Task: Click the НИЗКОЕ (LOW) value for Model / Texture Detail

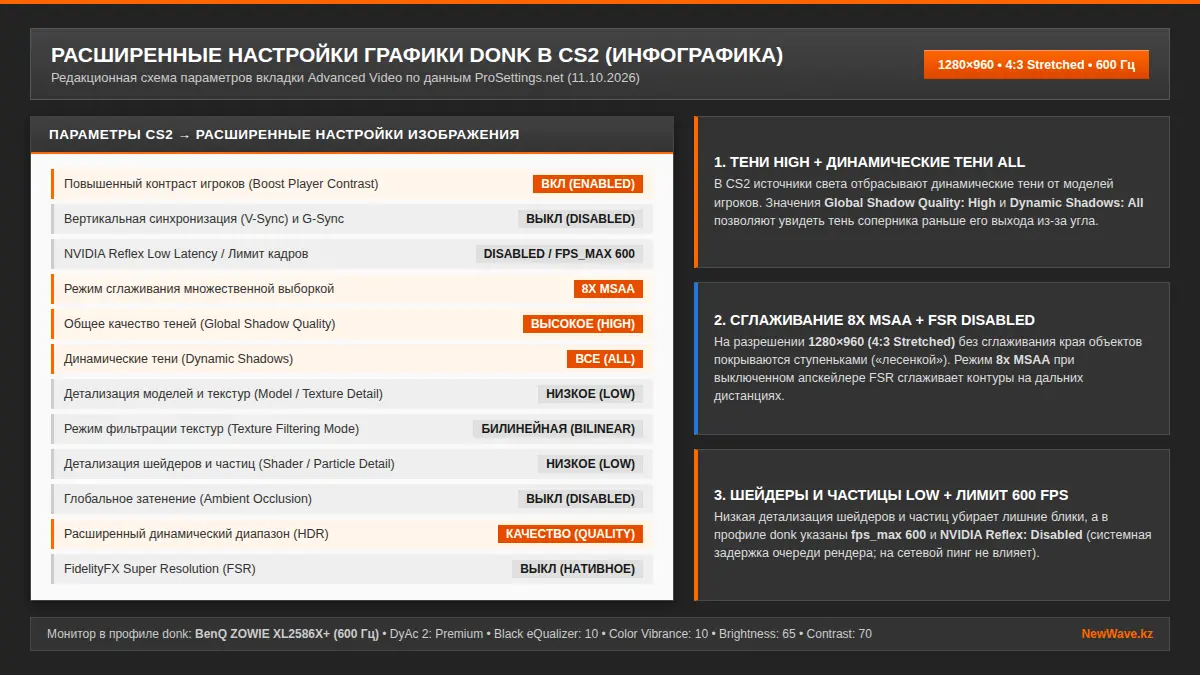Action: click(x=590, y=394)
